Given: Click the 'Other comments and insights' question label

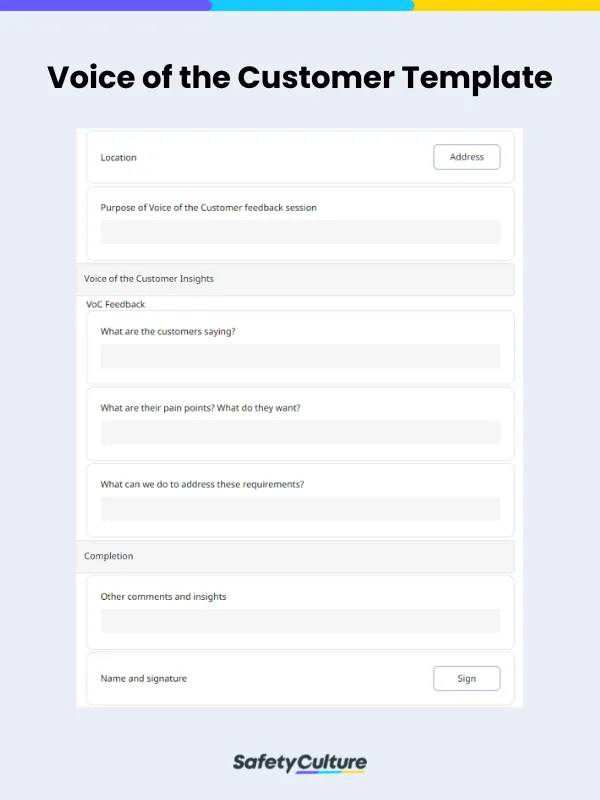Looking at the screenshot, I should [163, 596].
